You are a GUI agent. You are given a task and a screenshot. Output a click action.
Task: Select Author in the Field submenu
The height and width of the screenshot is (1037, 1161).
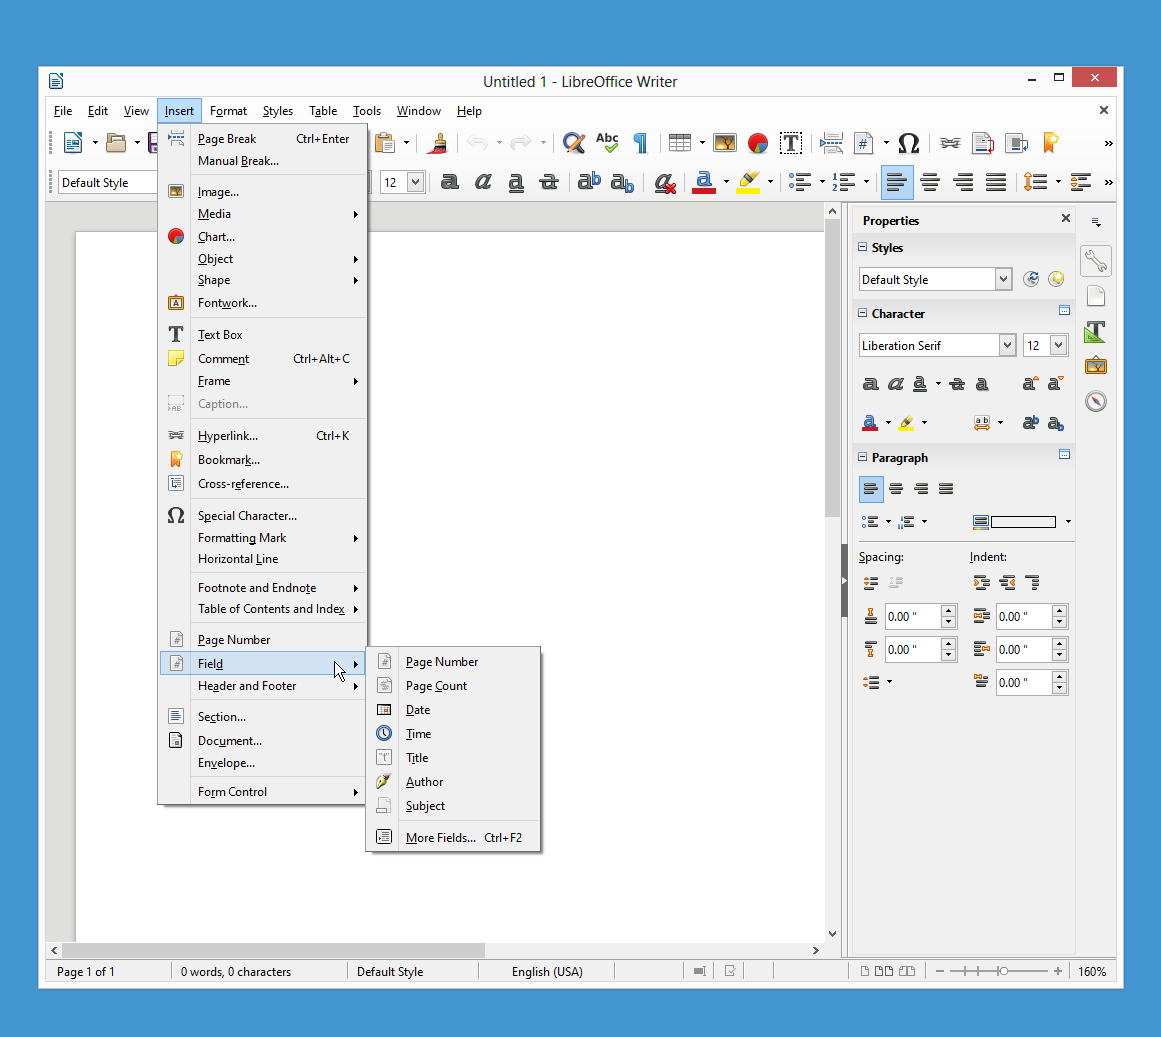point(454,782)
